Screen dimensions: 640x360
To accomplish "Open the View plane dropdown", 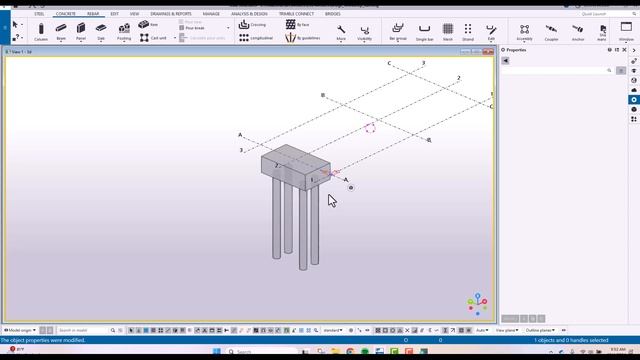I will pos(507,330).
